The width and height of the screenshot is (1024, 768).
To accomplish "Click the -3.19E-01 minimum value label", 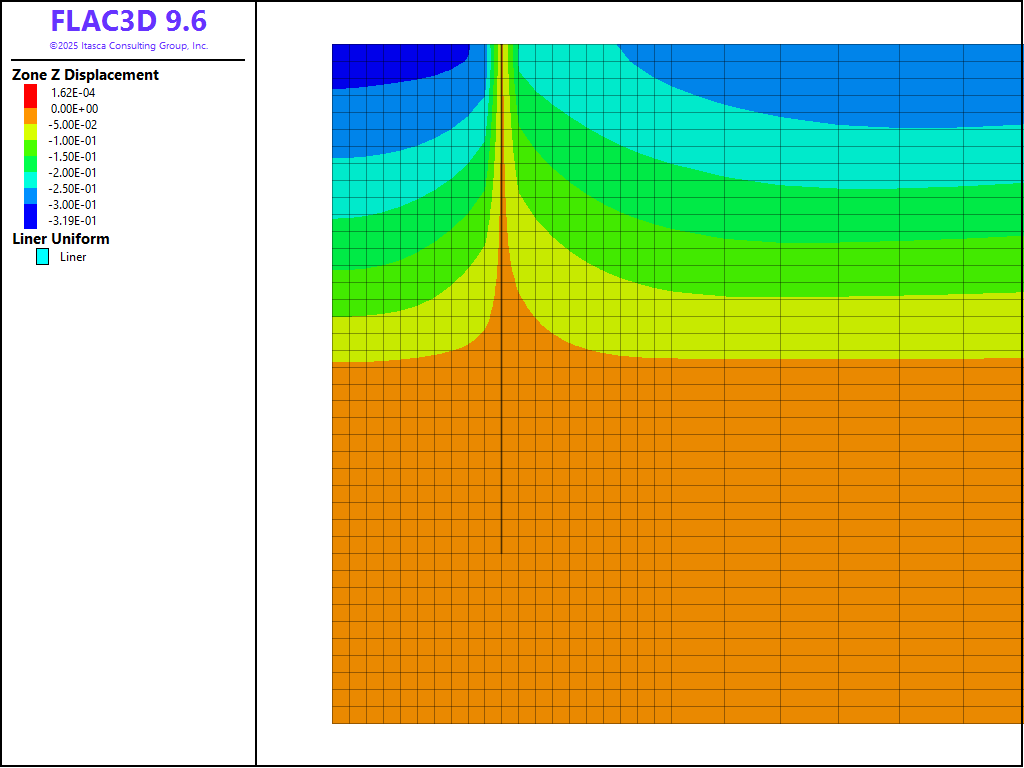I will pos(73,221).
